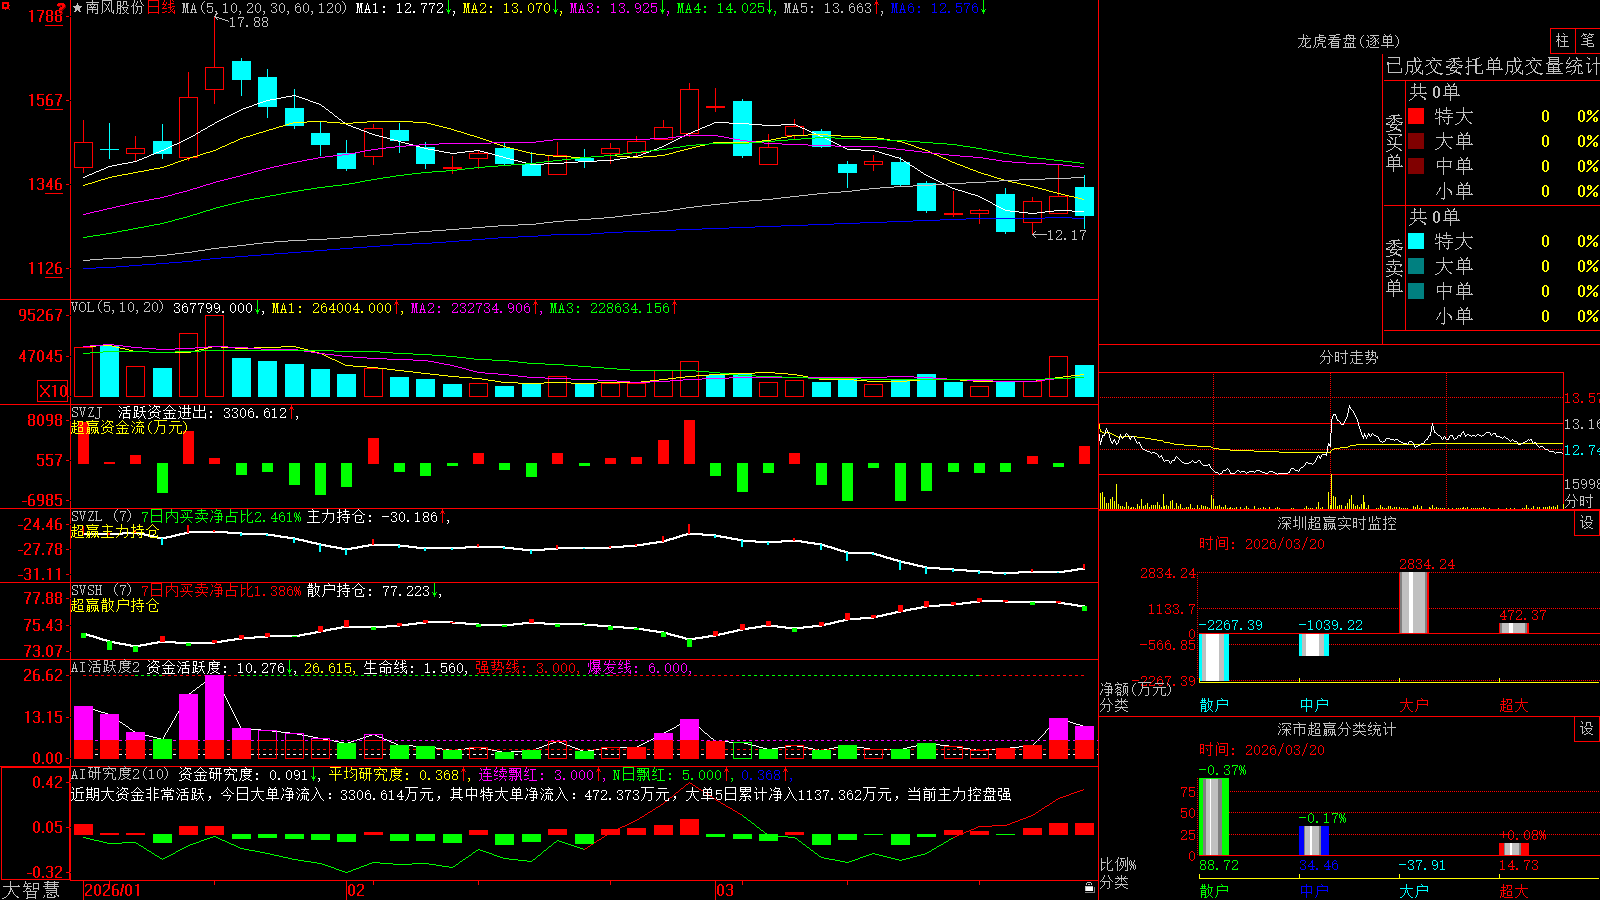1600x900 pixels.
Task: Switch order statistics to 柱 bar view
Action: (1562, 40)
